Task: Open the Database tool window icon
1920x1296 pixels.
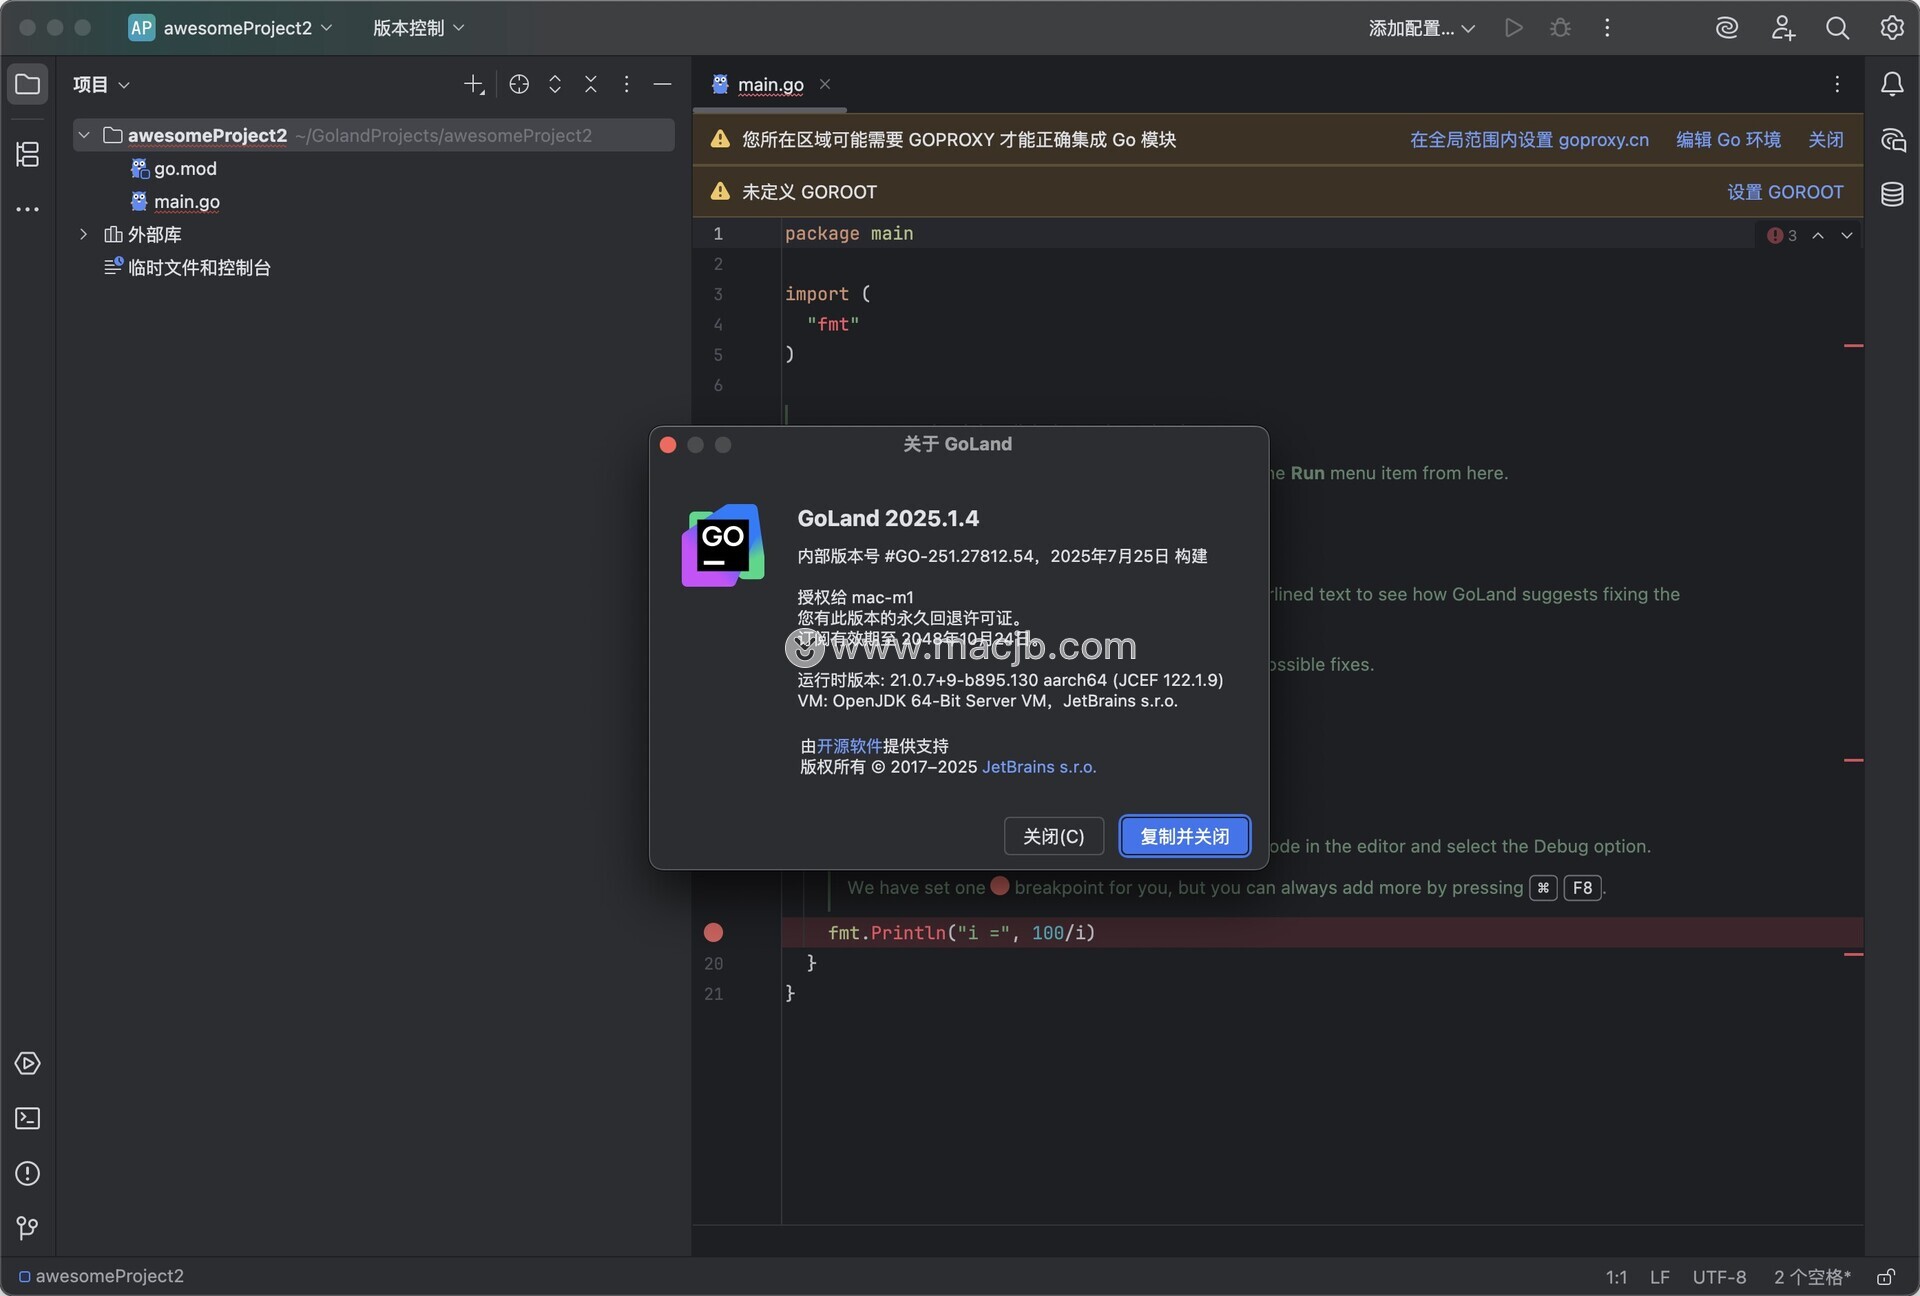Action: [1892, 194]
